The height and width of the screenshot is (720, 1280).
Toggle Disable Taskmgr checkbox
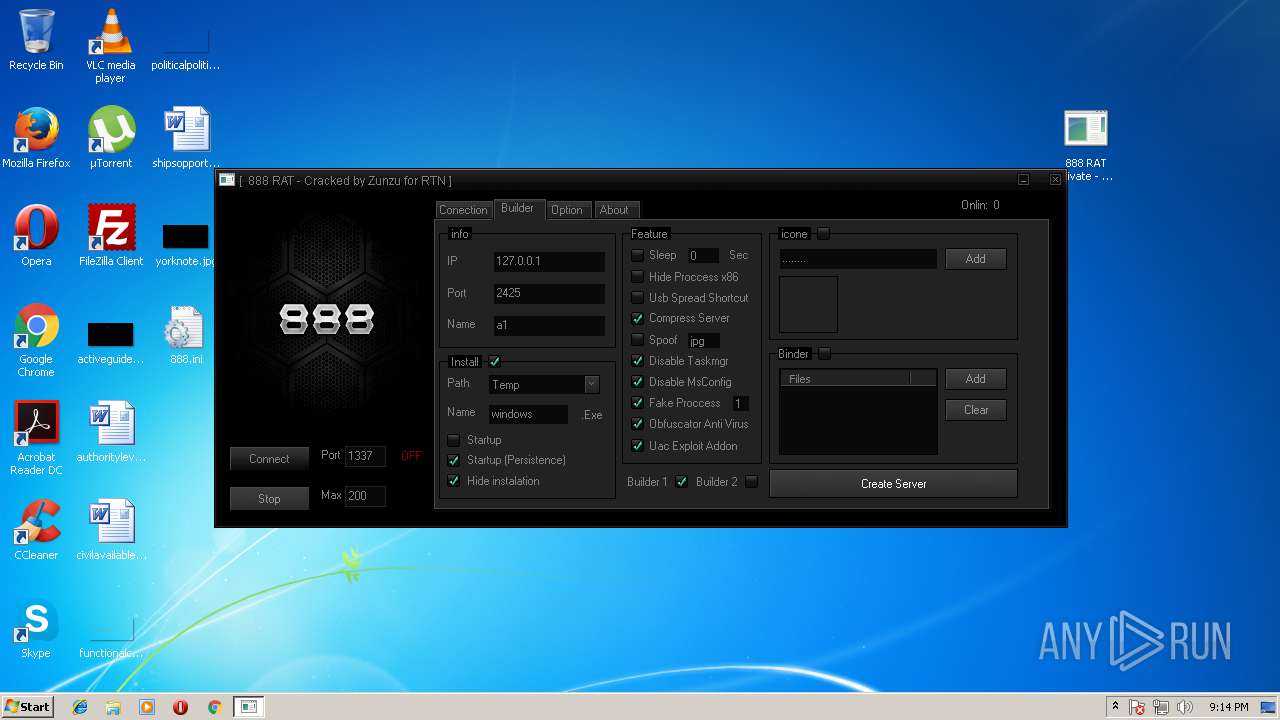tap(637, 361)
